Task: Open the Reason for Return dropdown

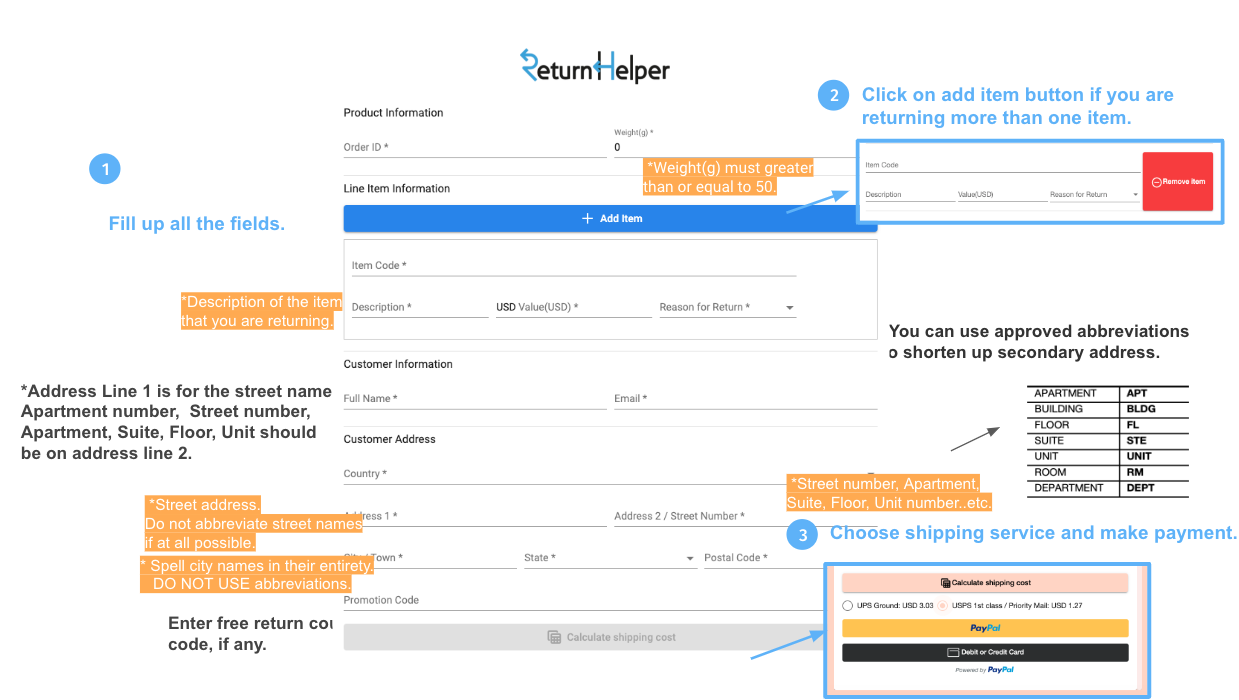Action: (x=789, y=308)
